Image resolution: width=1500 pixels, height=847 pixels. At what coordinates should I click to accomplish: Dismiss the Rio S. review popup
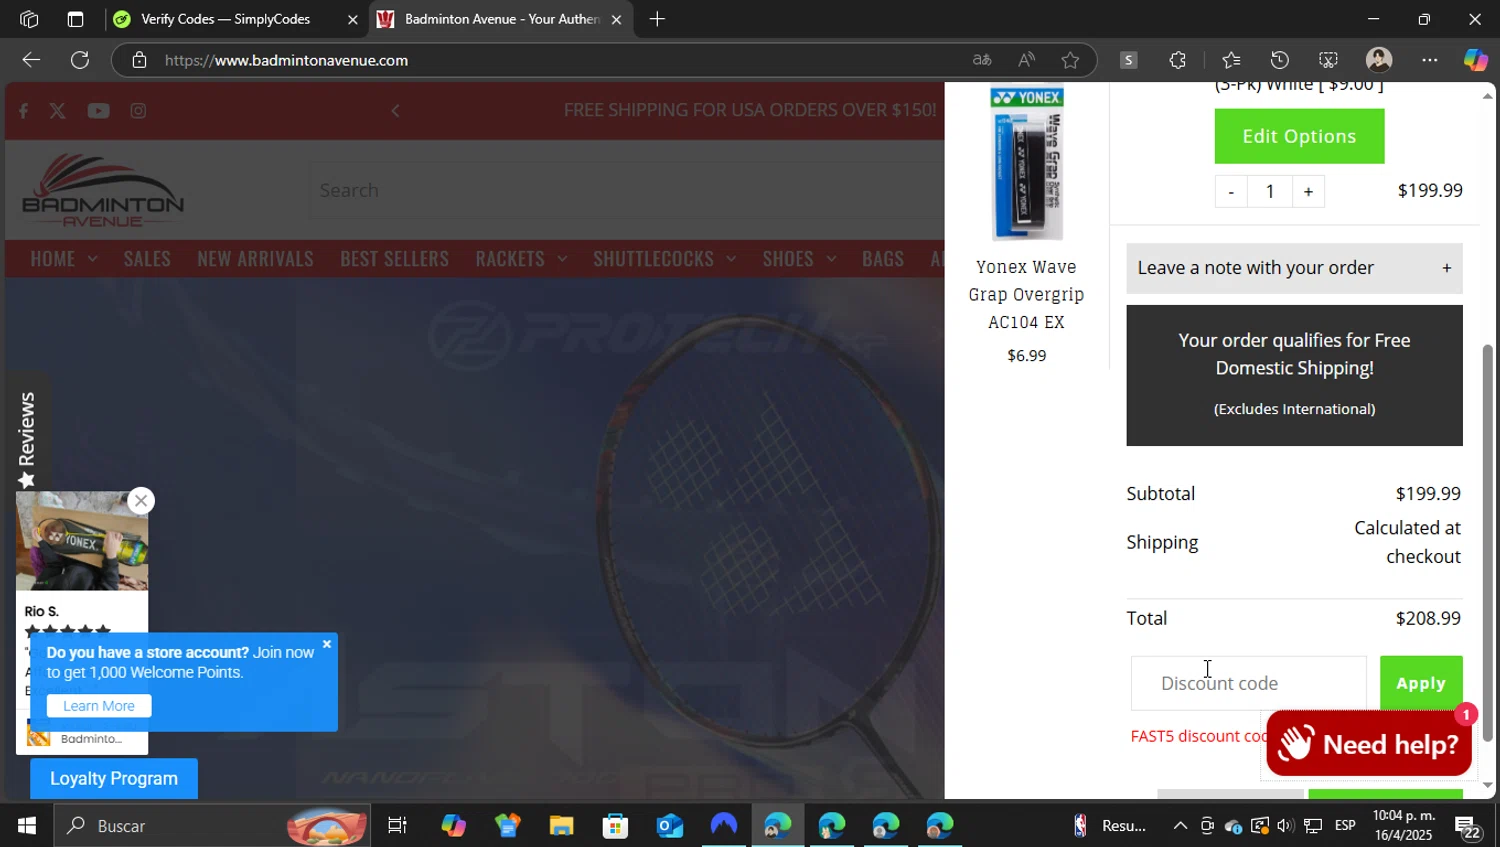tap(141, 501)
